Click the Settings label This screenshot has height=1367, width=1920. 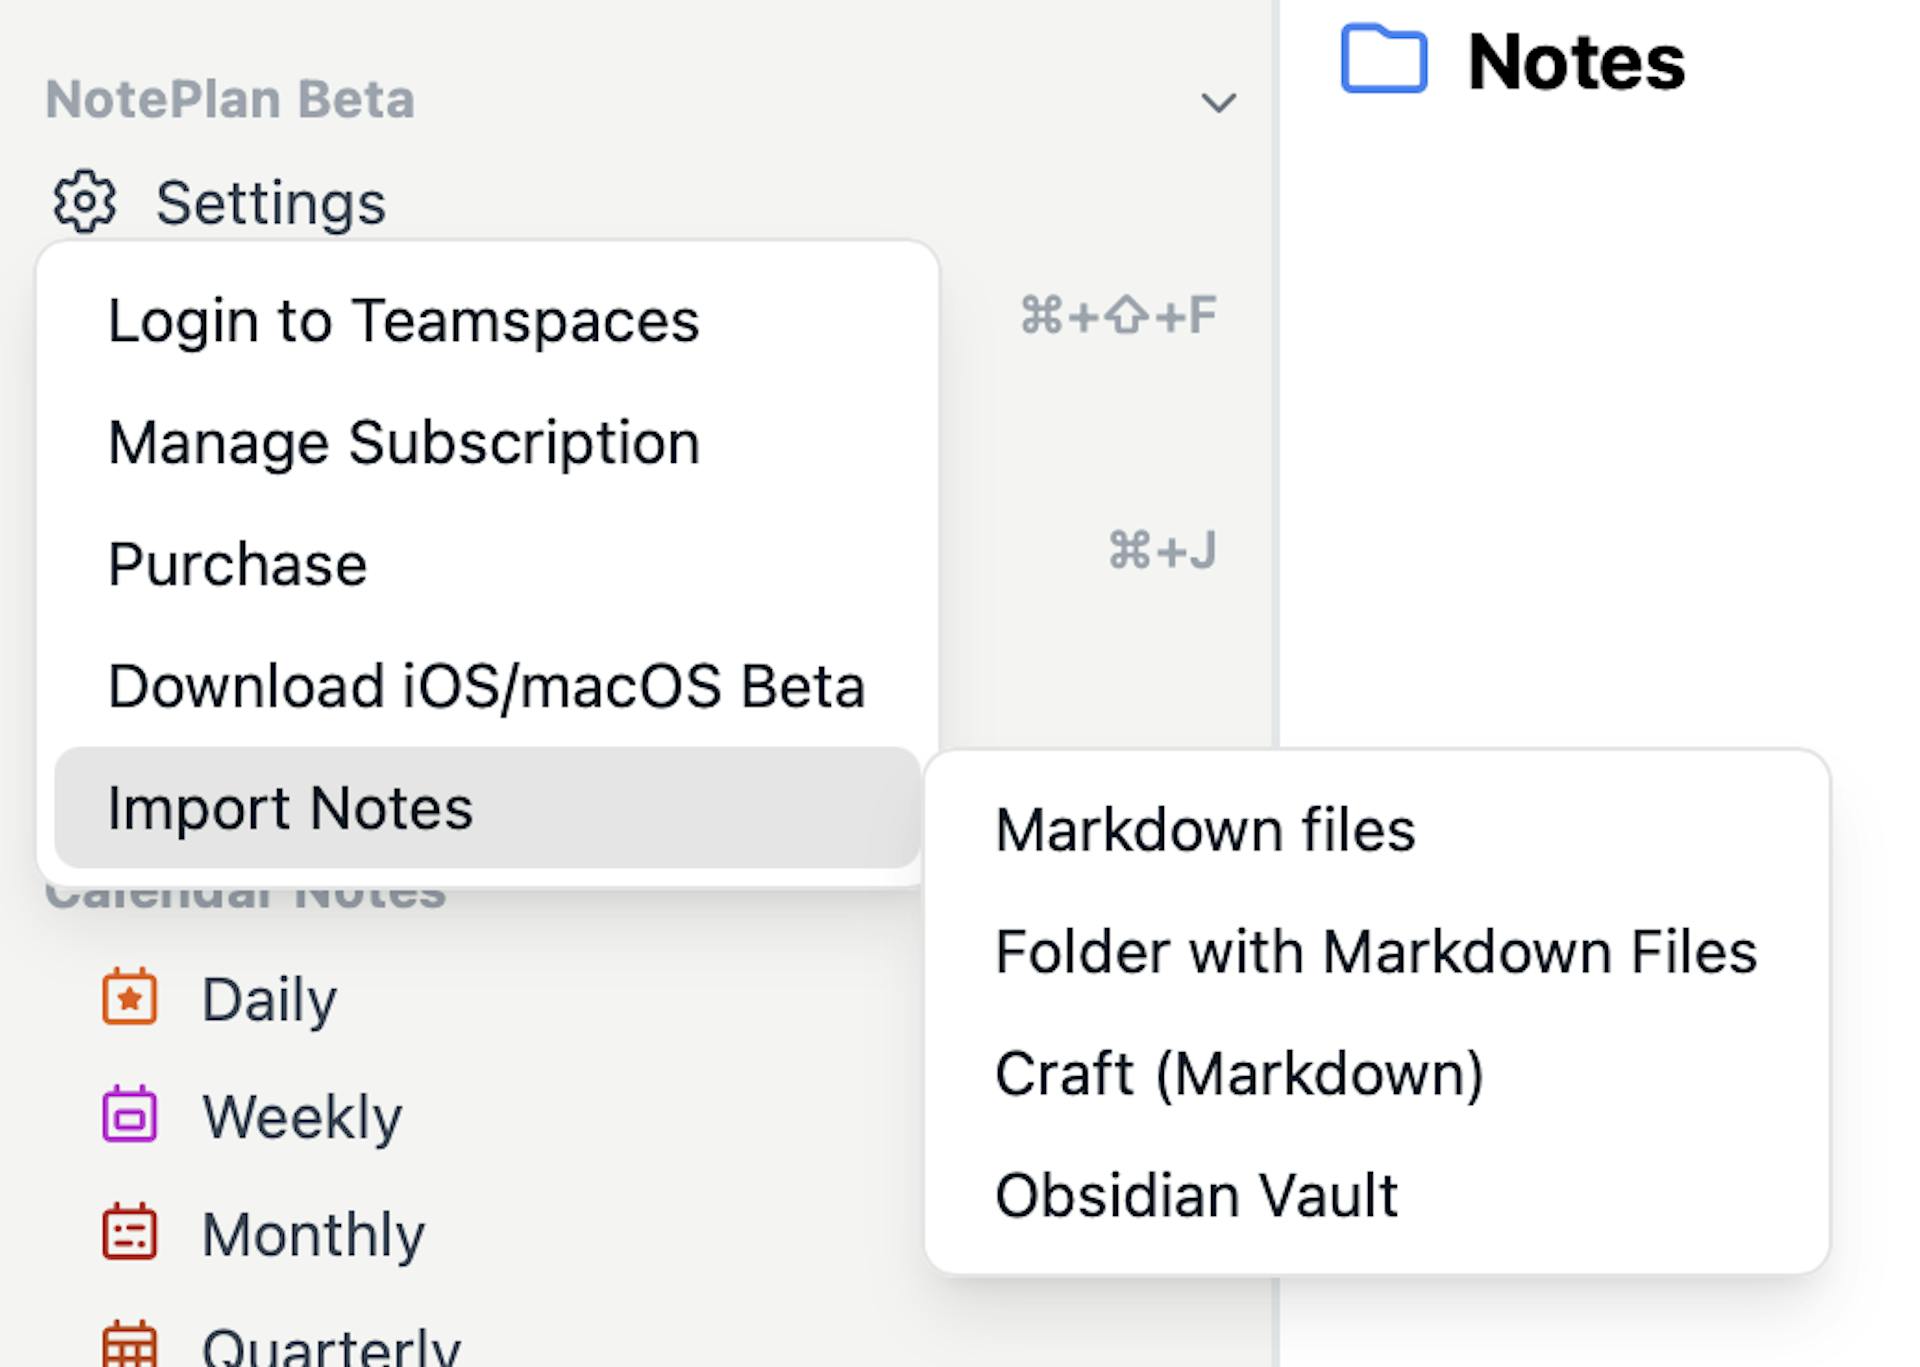pos(270,203)
